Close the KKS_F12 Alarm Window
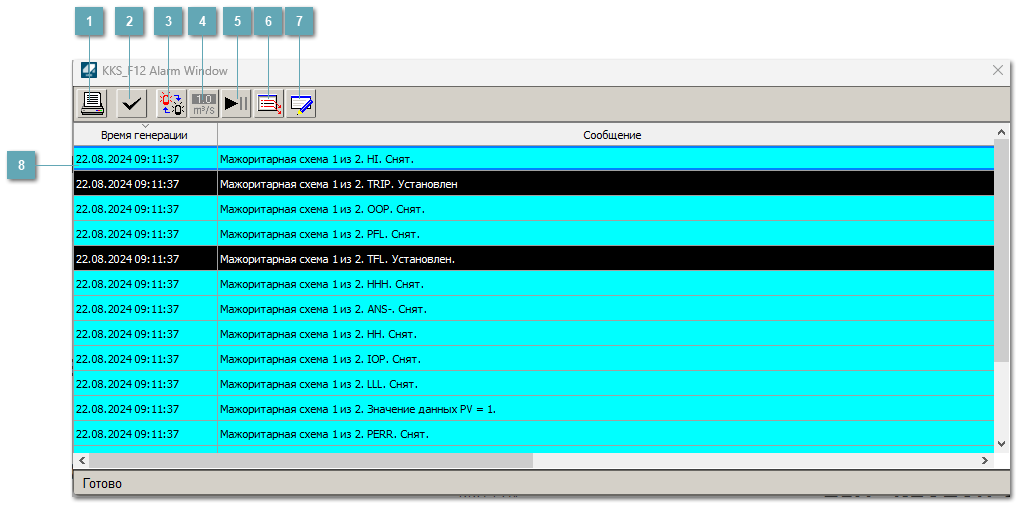 click(x=997, y=71)
